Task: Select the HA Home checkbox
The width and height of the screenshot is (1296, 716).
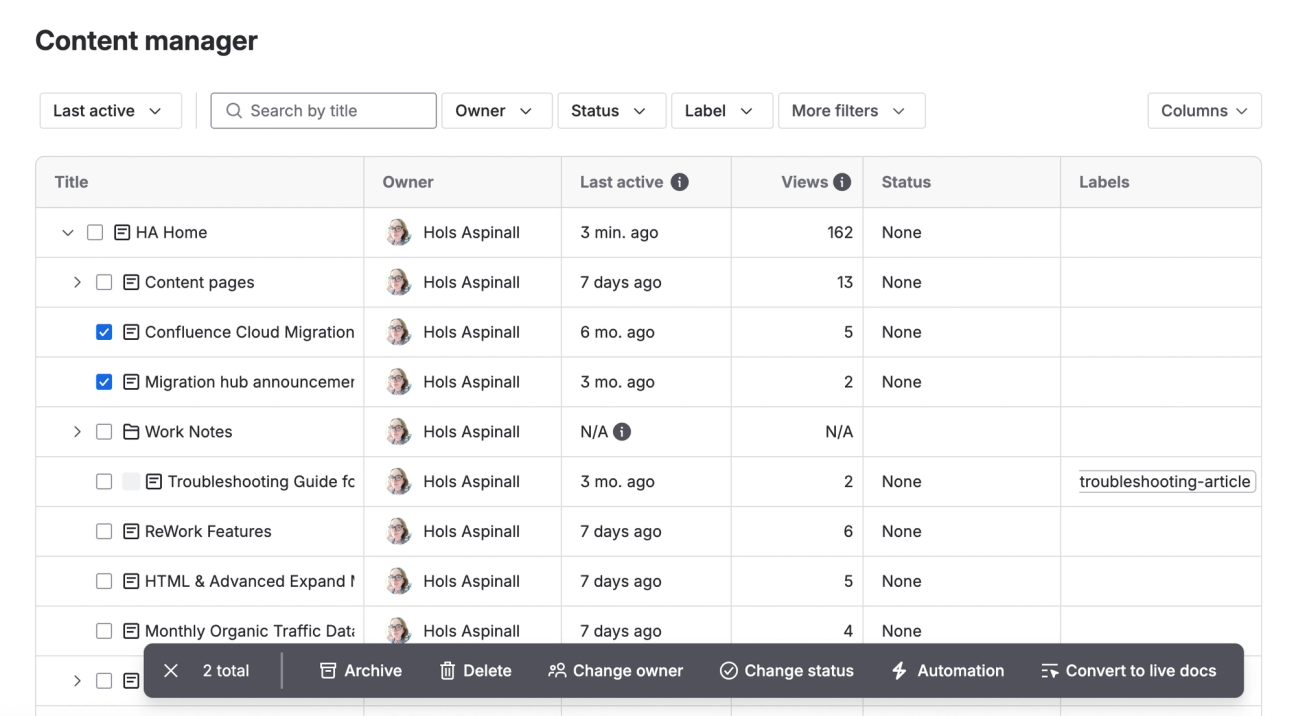Action: 95,232
